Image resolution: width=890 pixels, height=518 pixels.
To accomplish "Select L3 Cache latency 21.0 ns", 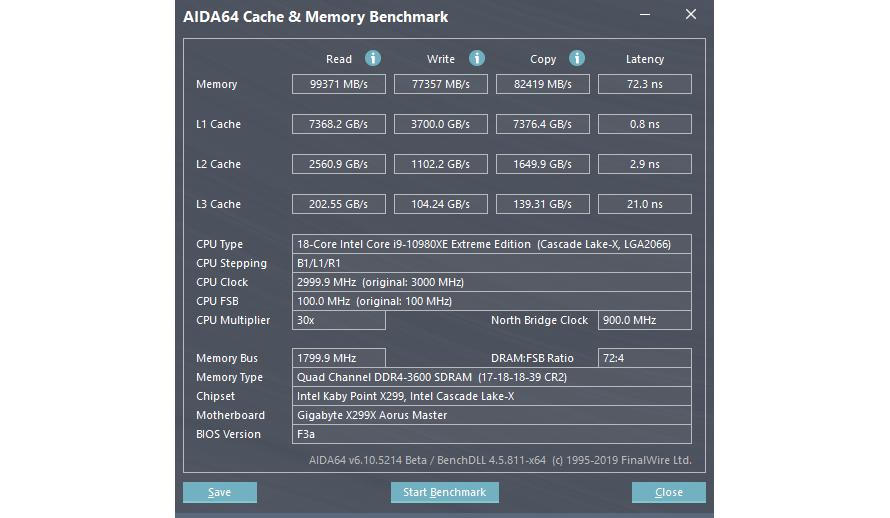I will click(x=645, y=204).
